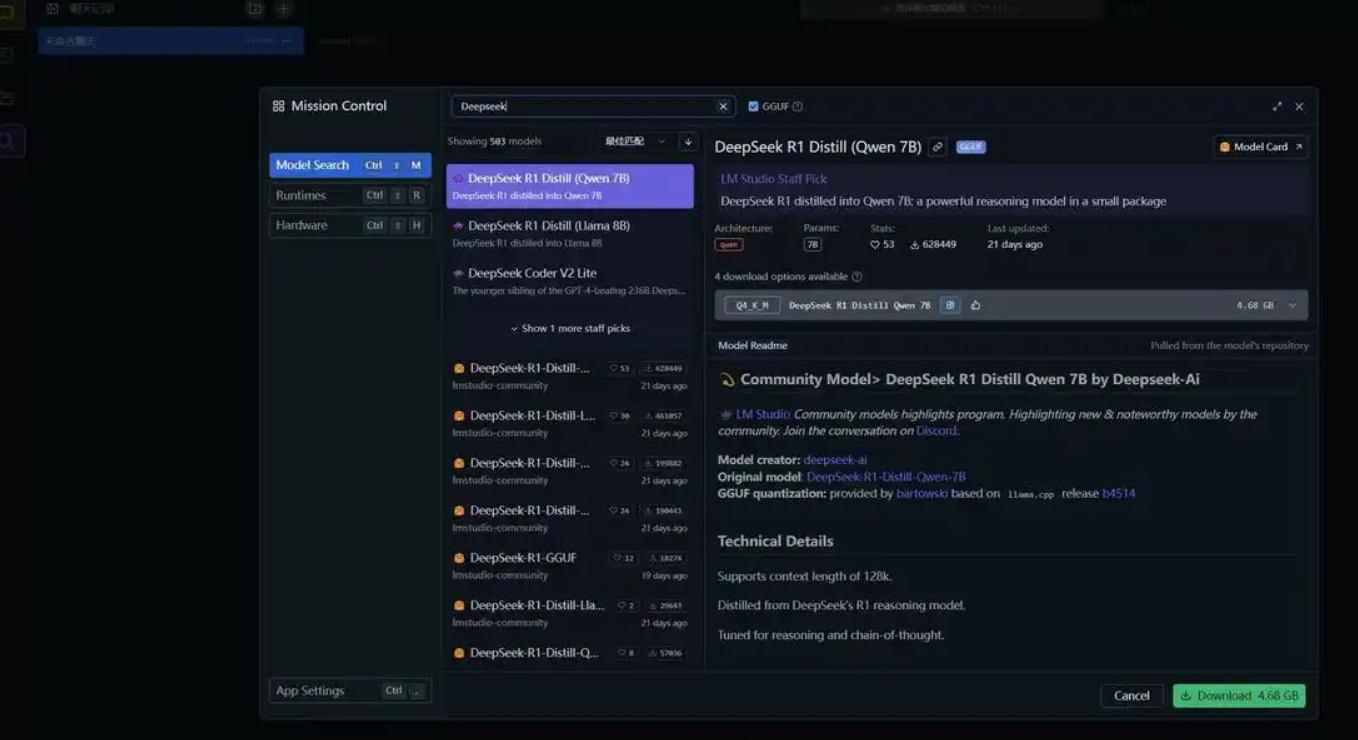Image resolution: width=1358 pixels, height=740 pixels.
Task: Click plus icon to create new chat
Action: (x=283, y=9)
